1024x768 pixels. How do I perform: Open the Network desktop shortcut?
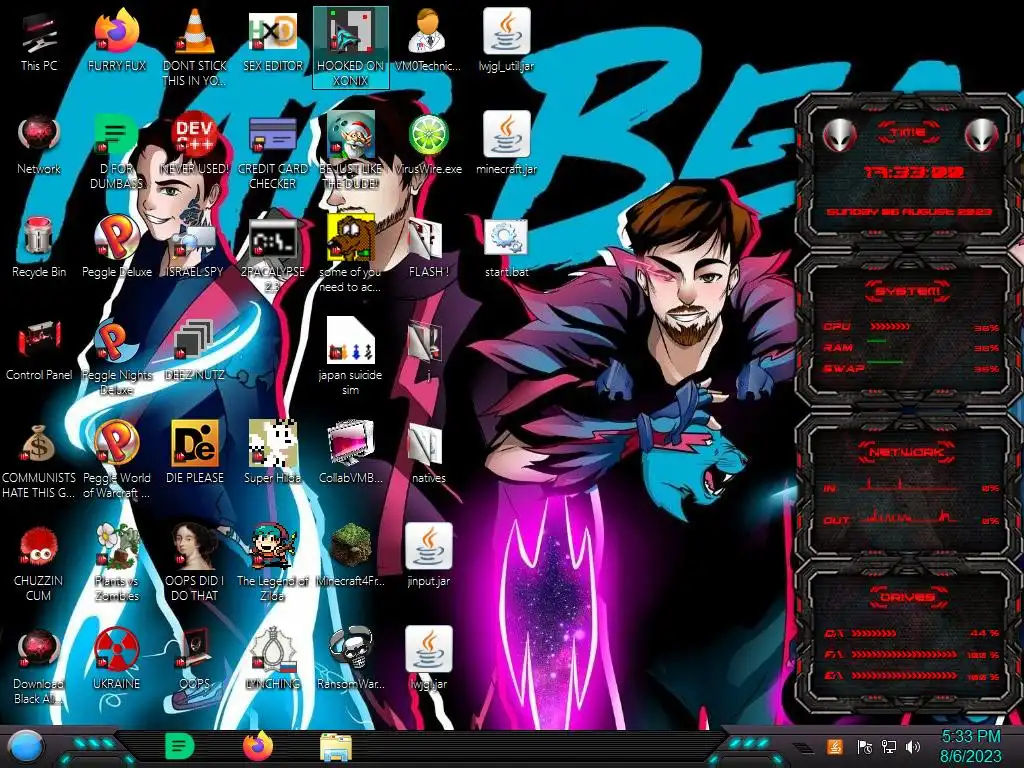click(39, 144)
